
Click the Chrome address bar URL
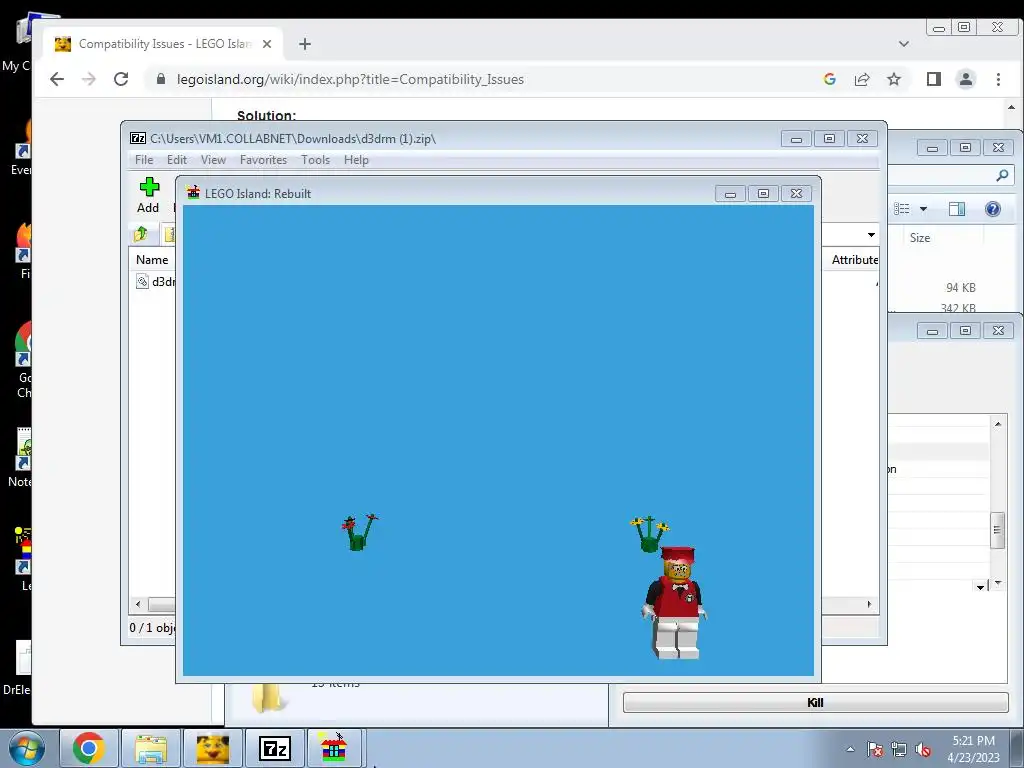point(350,79)
